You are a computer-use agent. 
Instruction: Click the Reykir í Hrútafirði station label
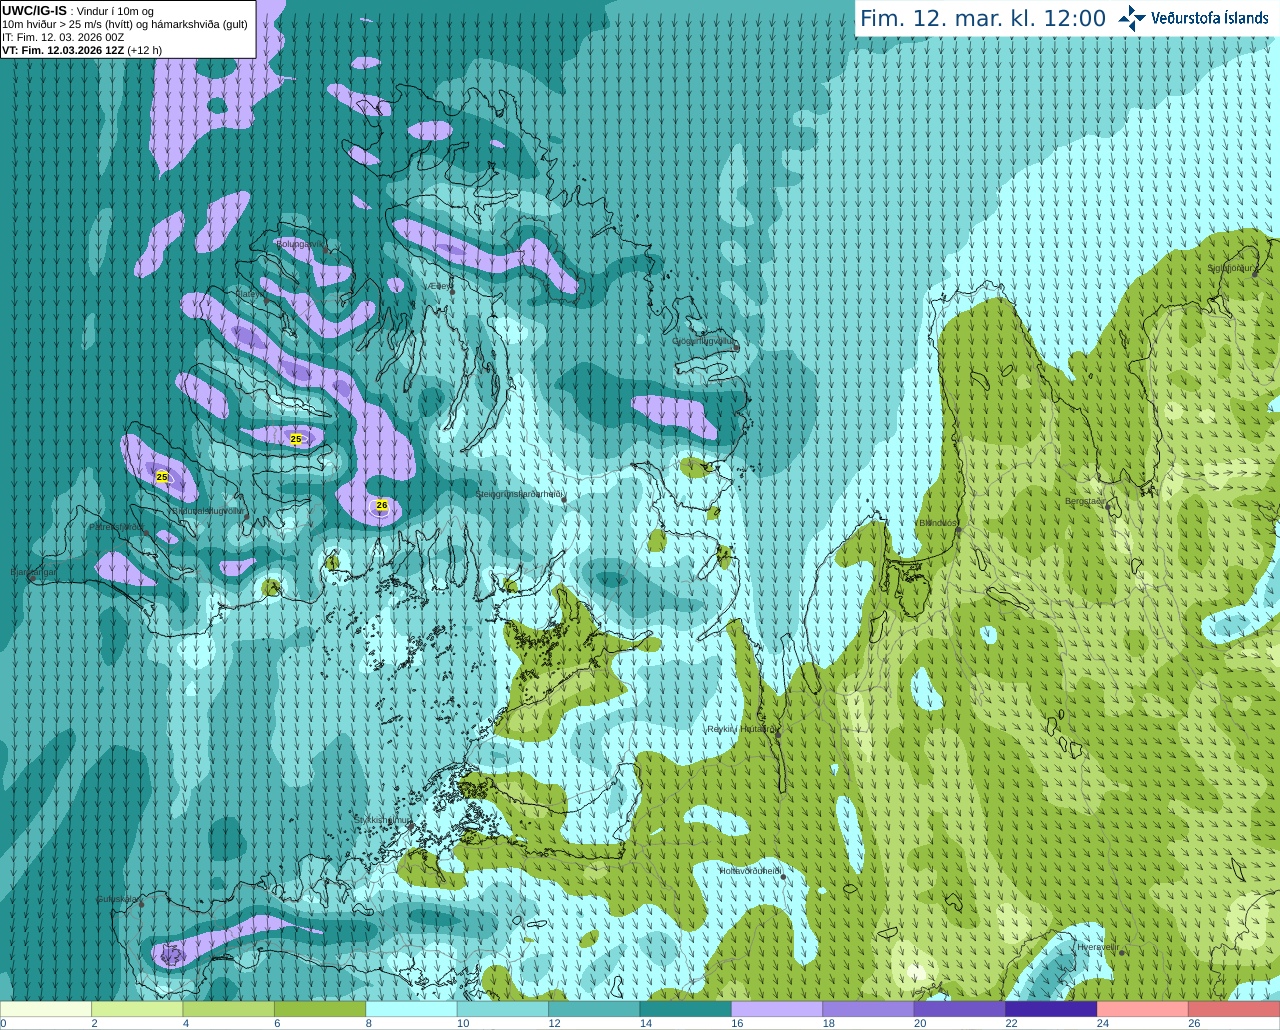pyautogui.click(x=740, y=729)
